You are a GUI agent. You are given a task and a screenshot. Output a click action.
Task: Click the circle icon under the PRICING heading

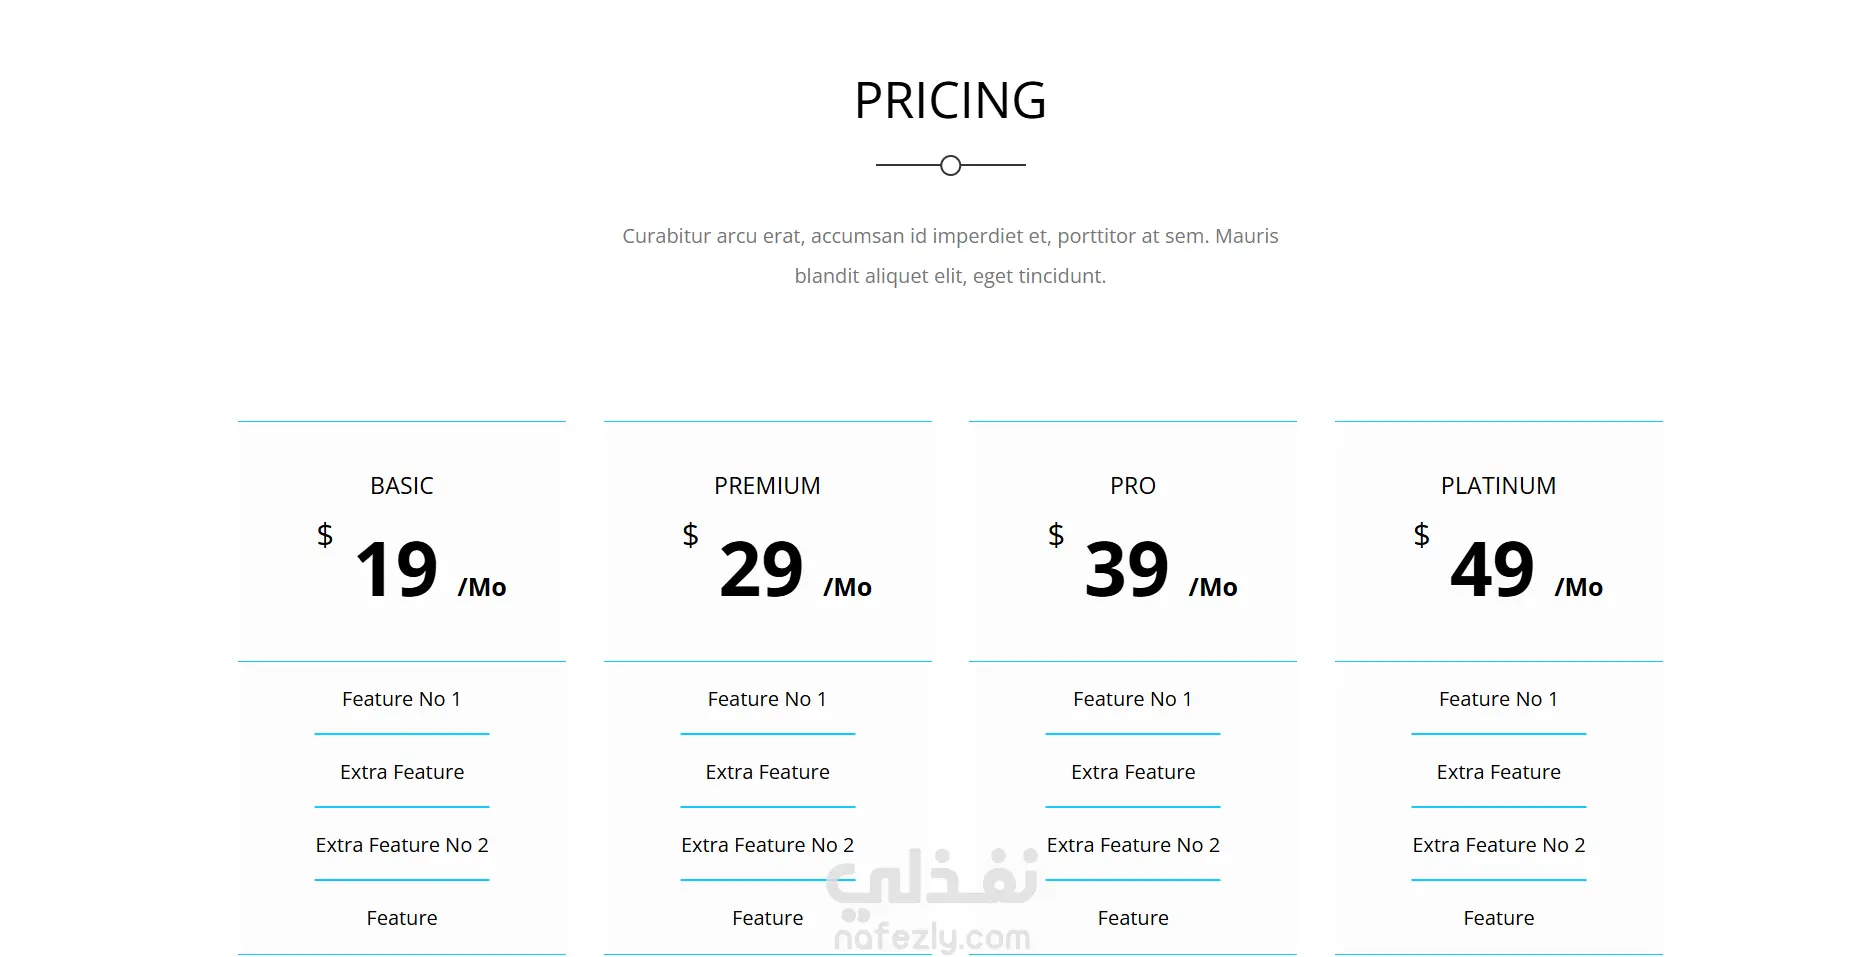click(950, 165)
